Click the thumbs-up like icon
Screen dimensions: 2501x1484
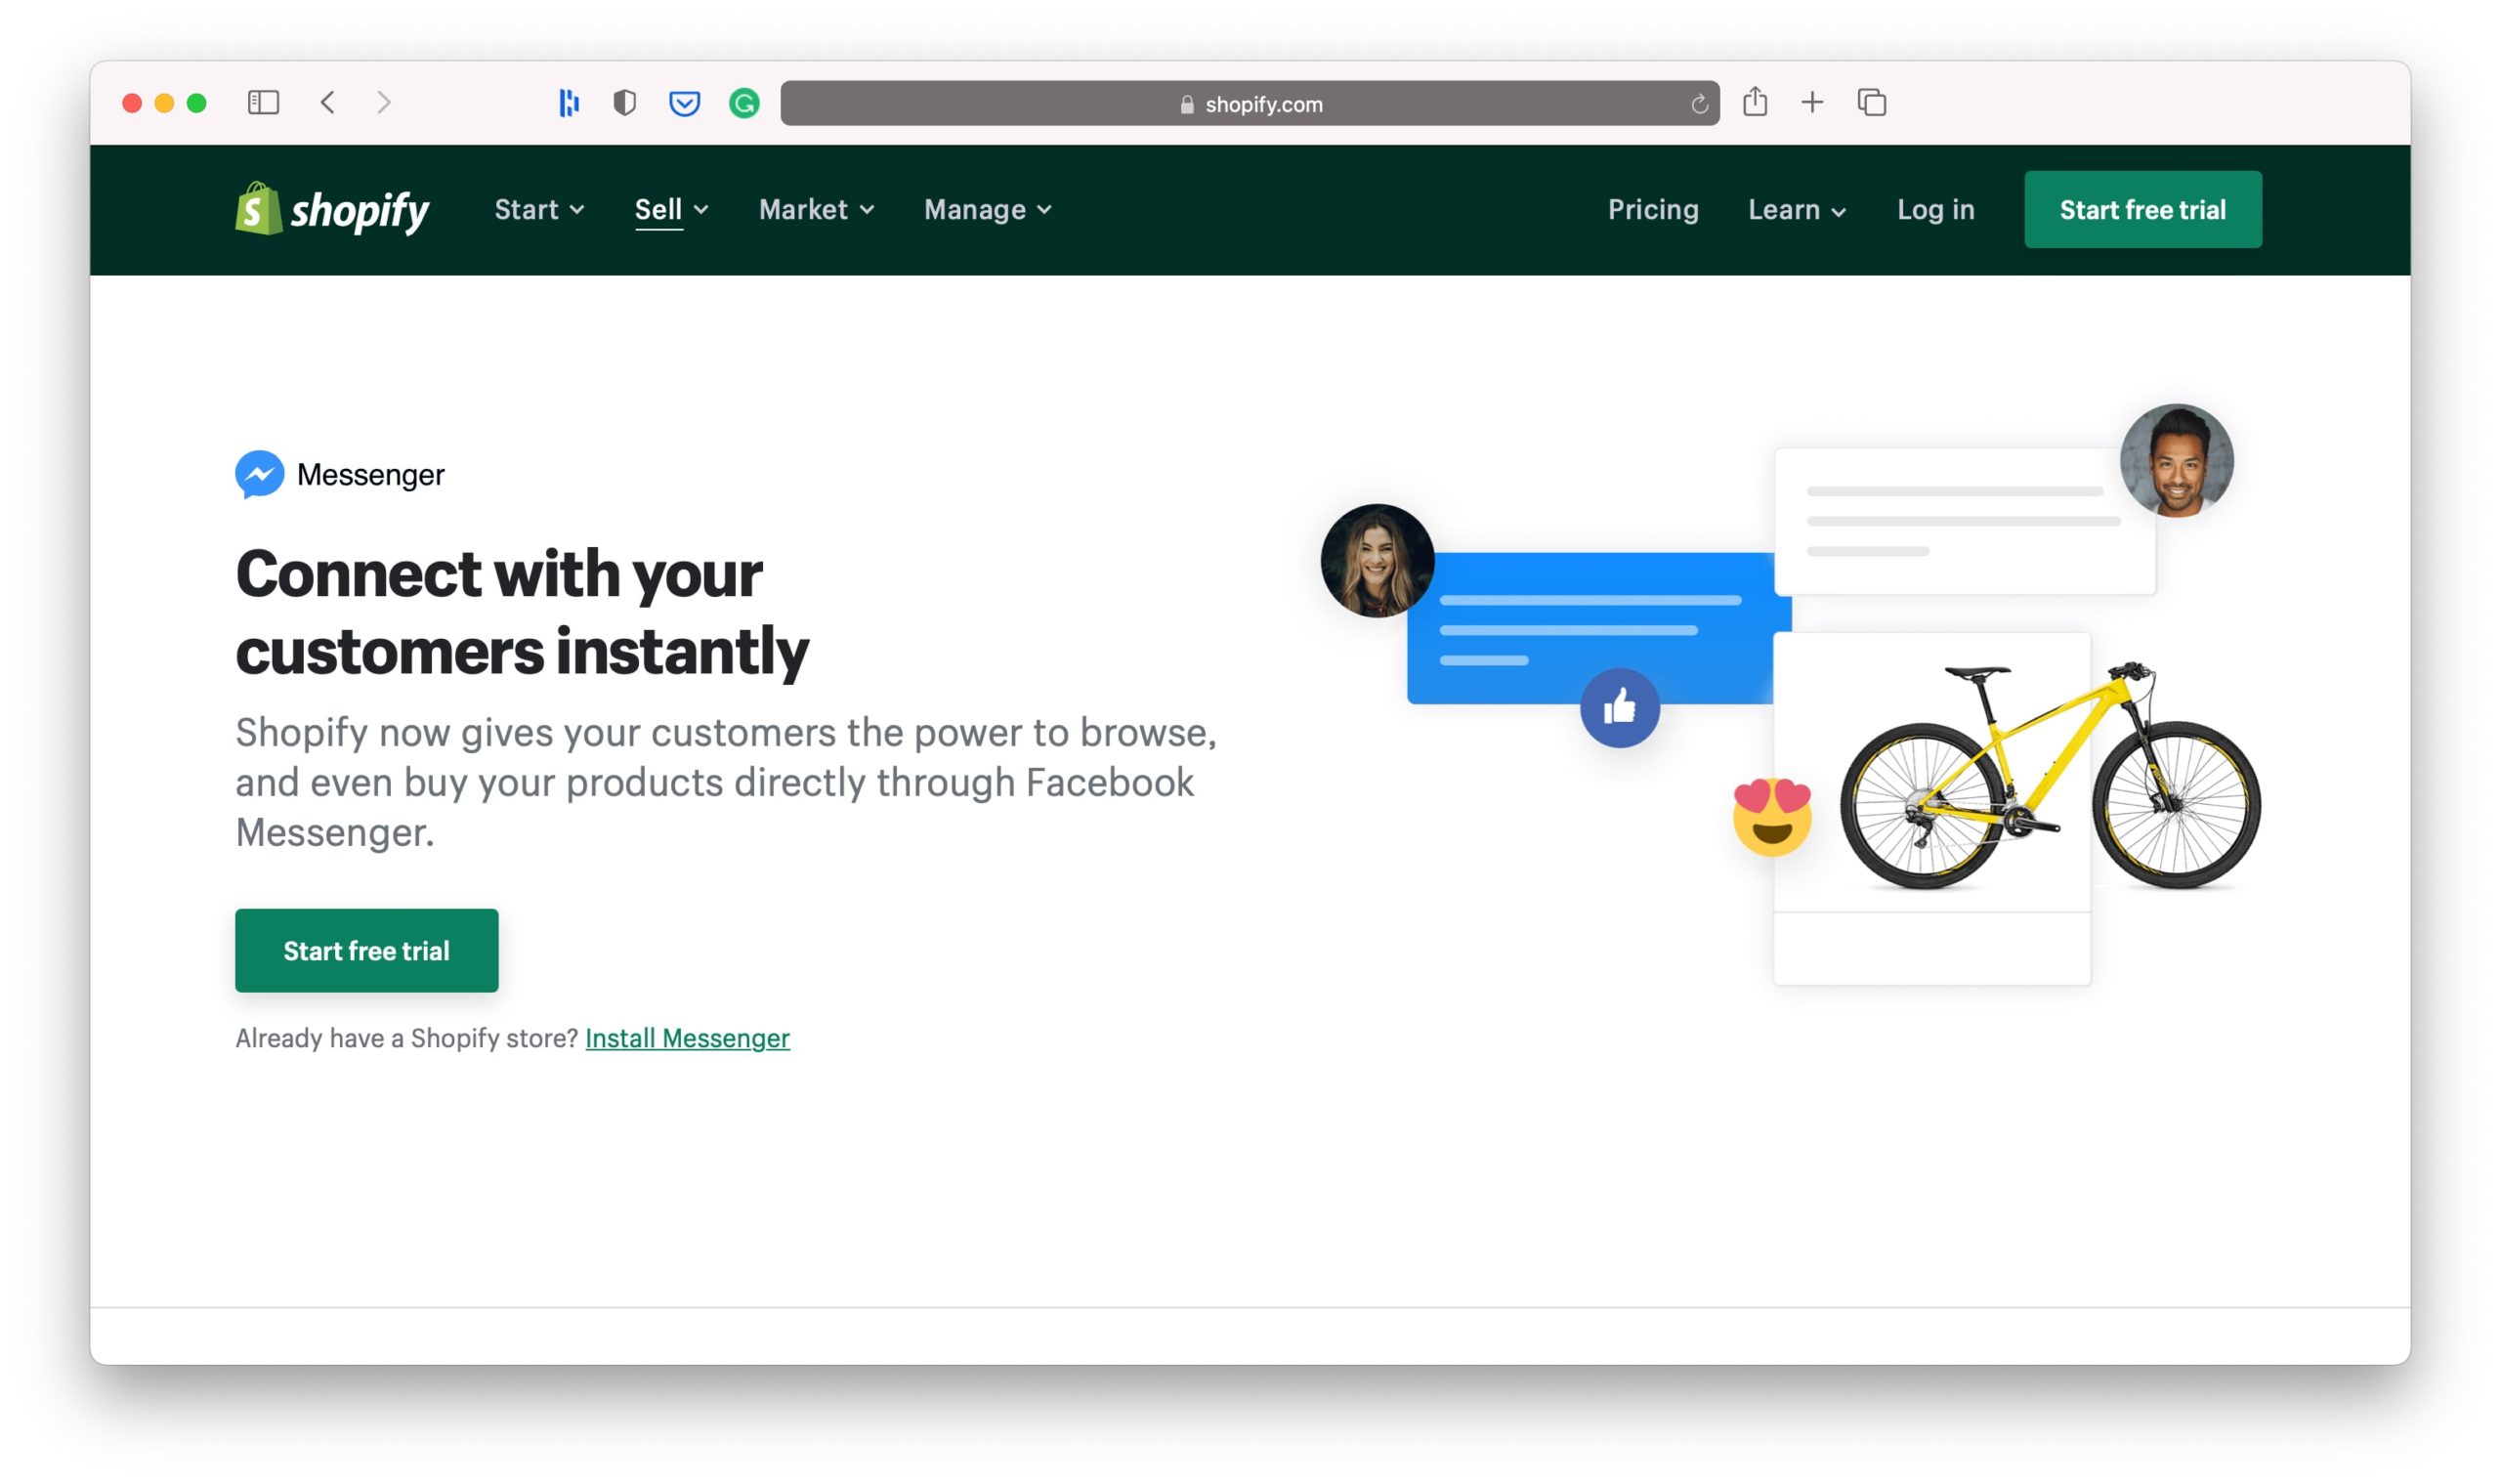click(1620, 708)
